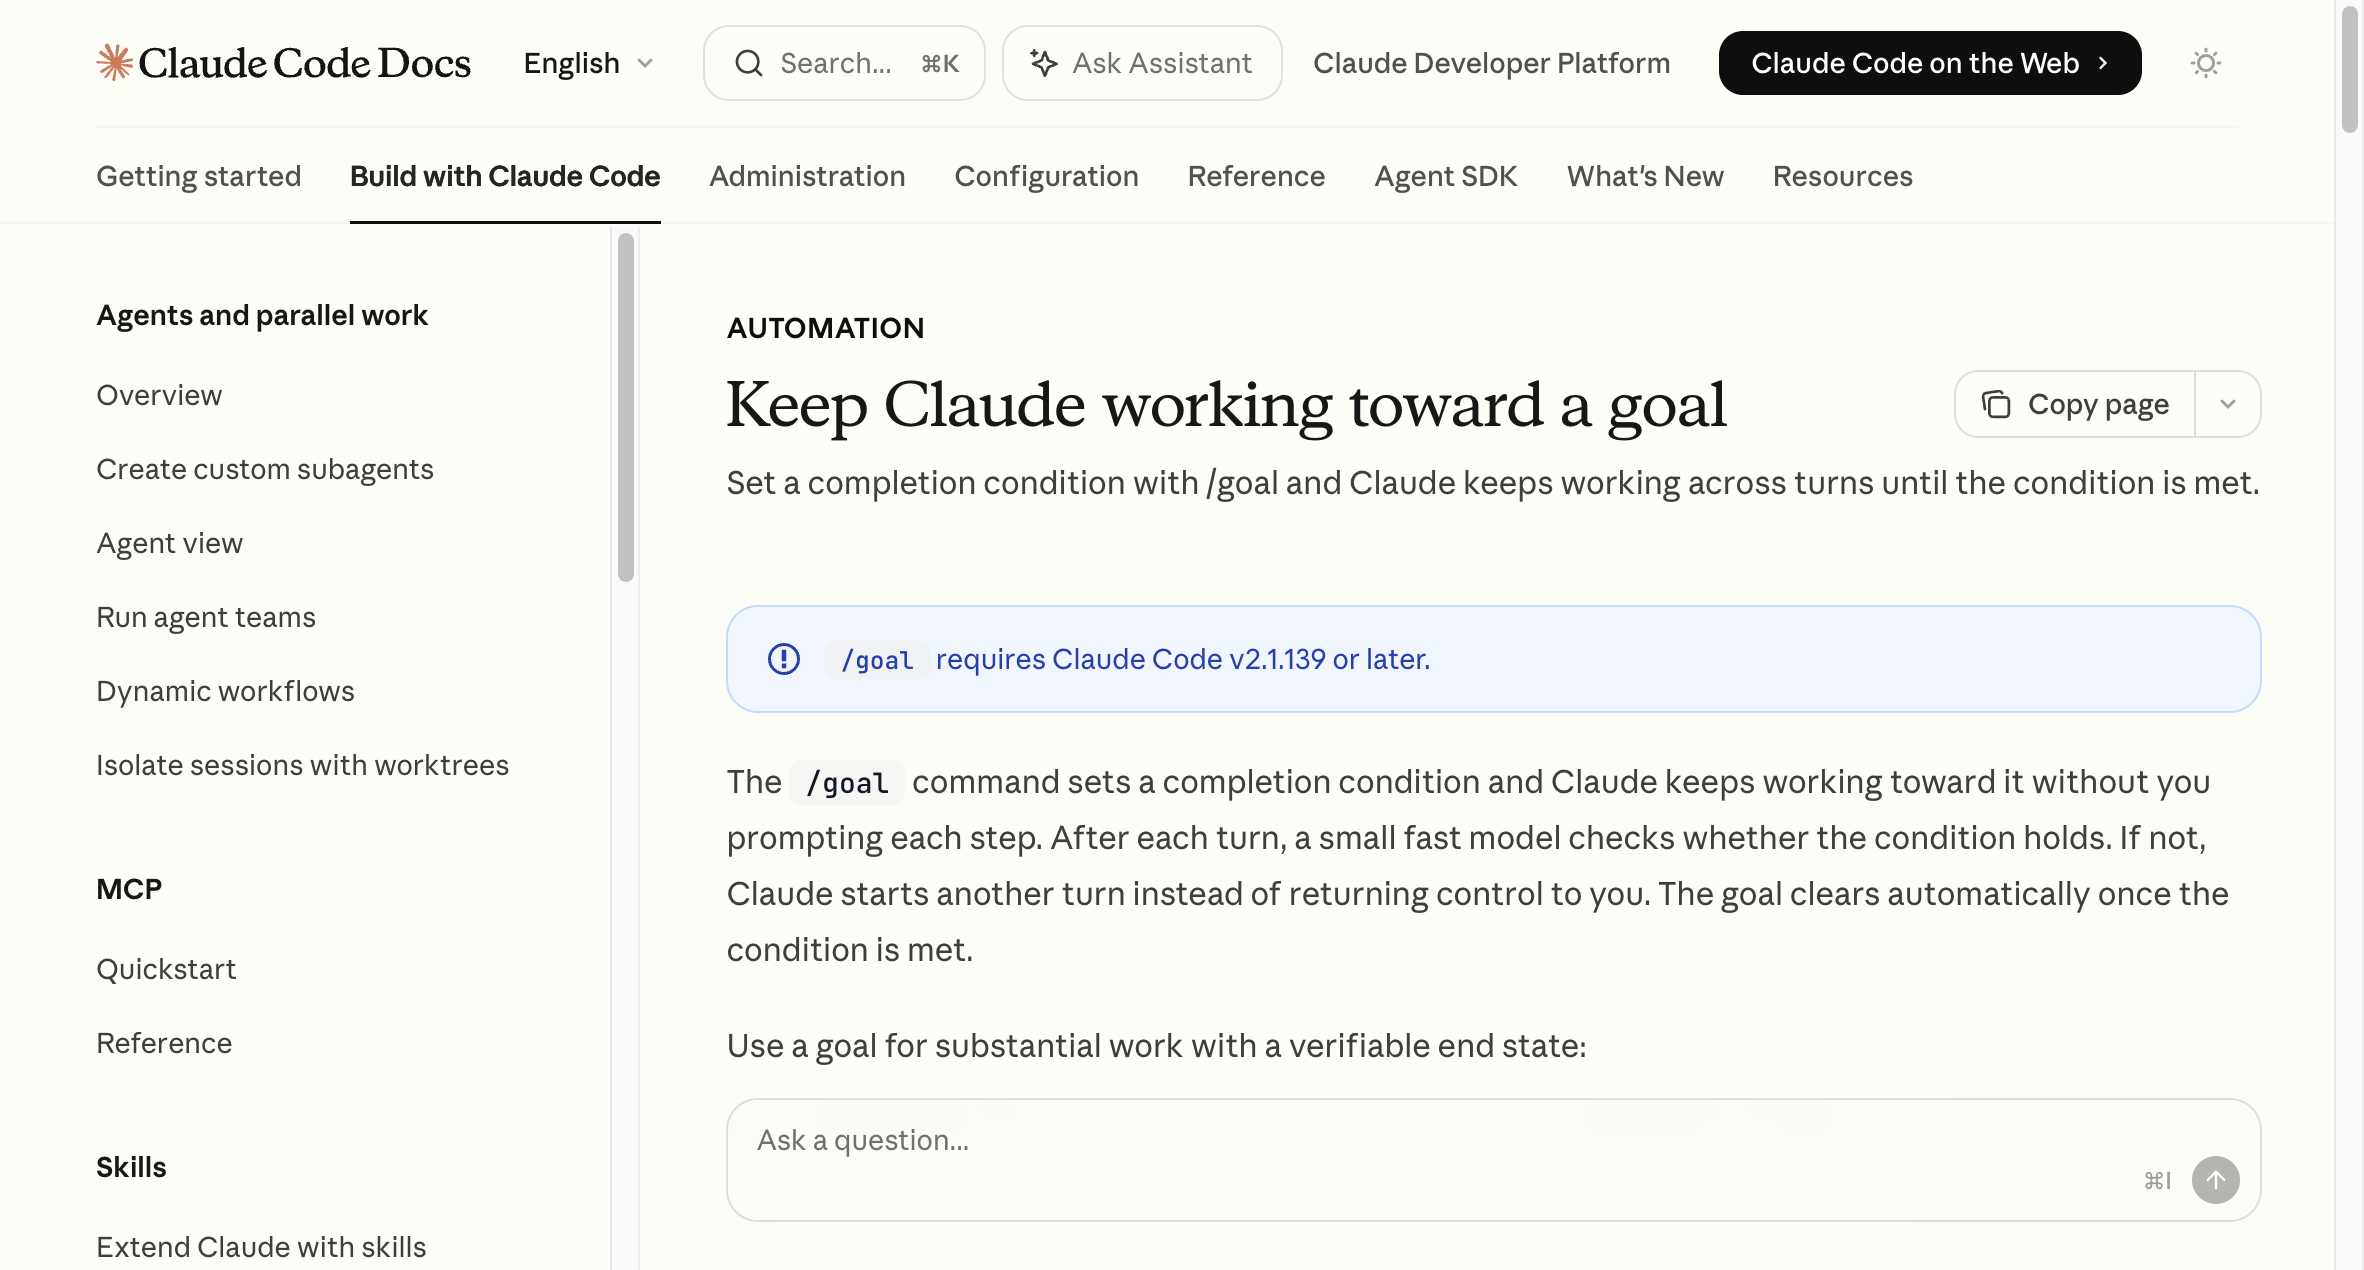2364x1270 pixels.
Task: Click the AUTOMATION label above the title
Action: point(825,328)
